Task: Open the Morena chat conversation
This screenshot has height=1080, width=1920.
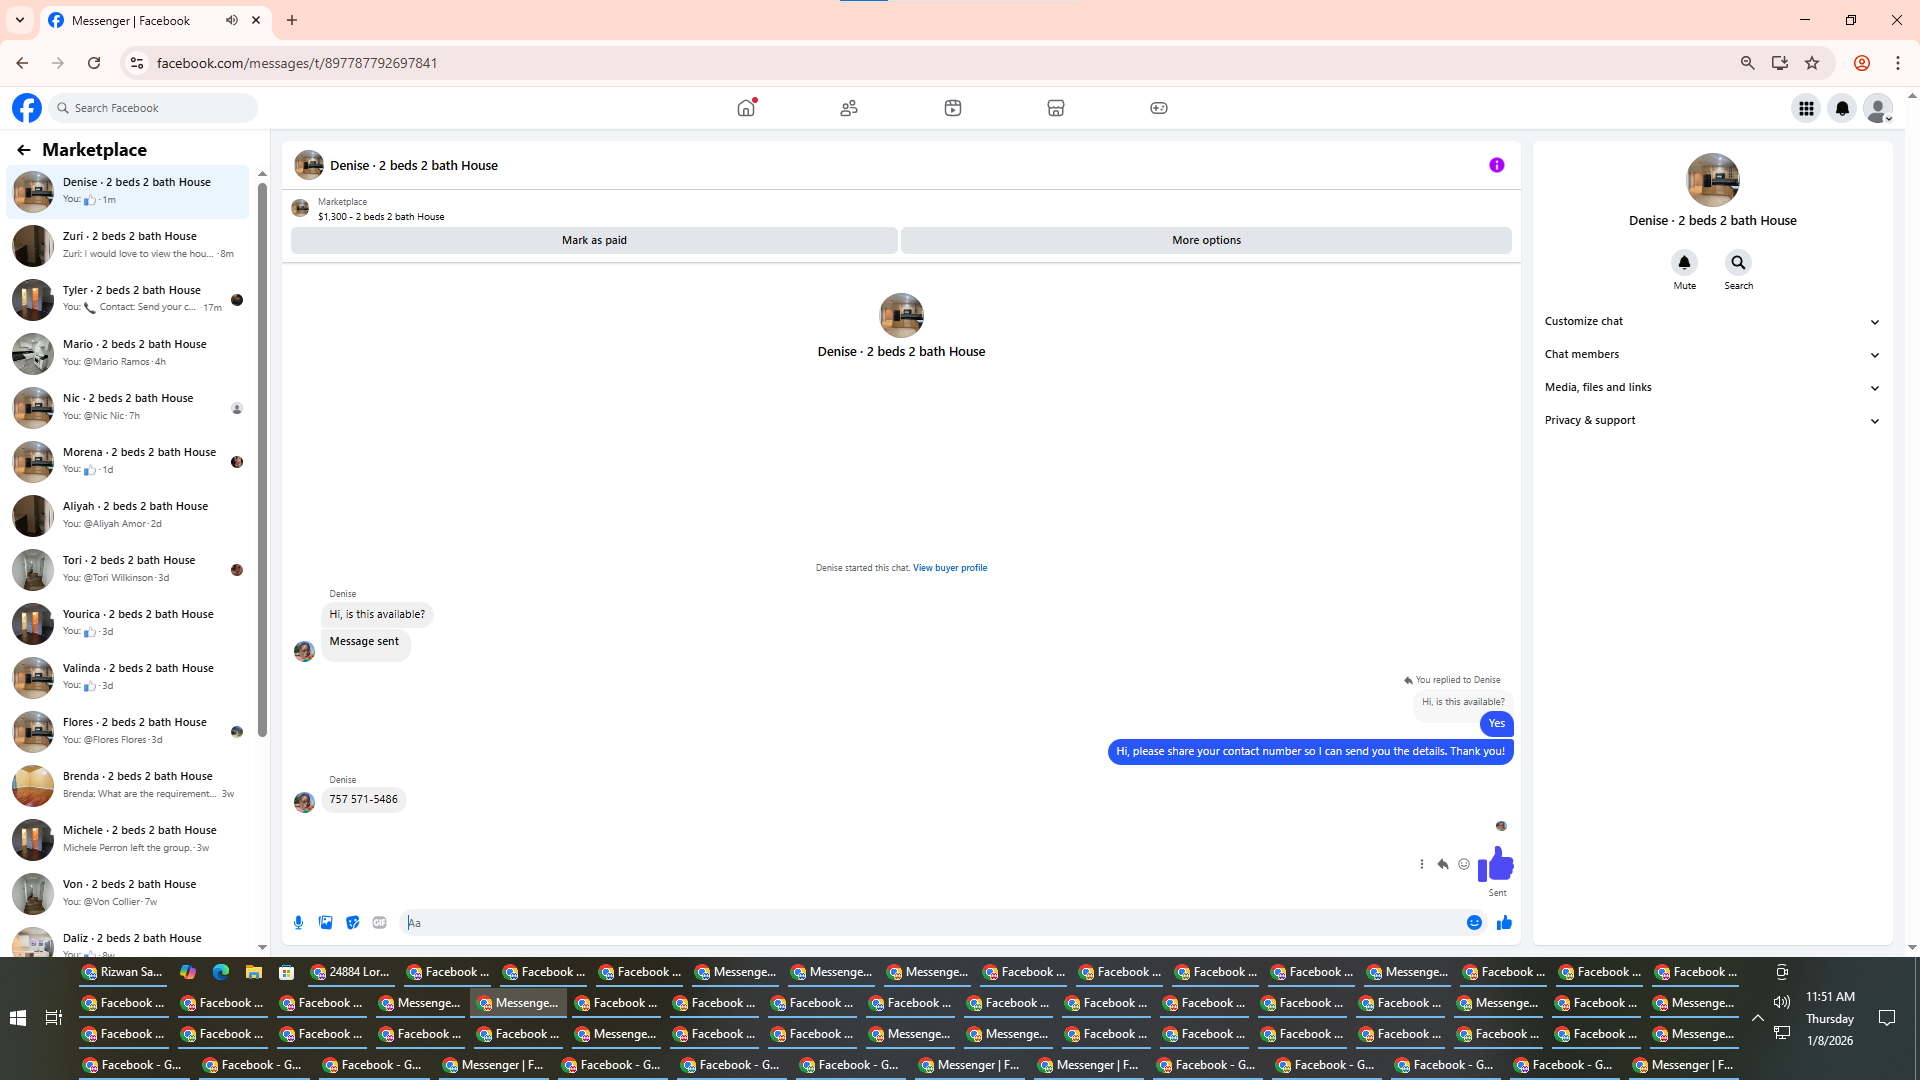Action: click(x=127, y=461)
